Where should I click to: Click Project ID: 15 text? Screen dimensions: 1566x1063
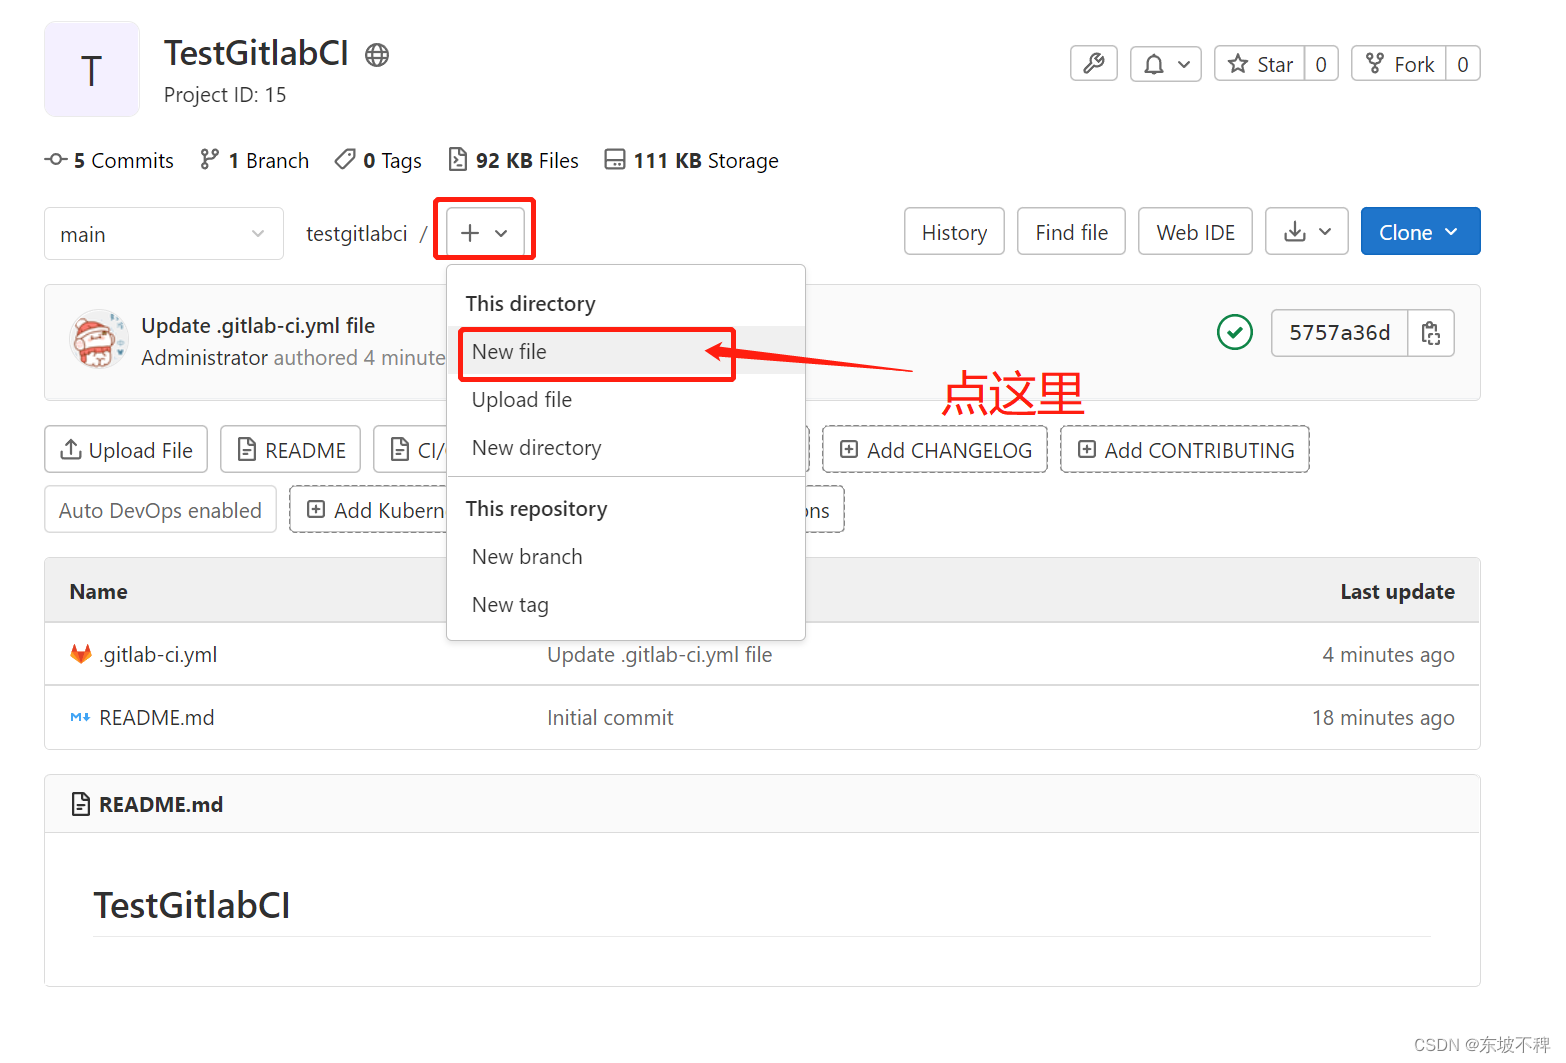point(225,95)
